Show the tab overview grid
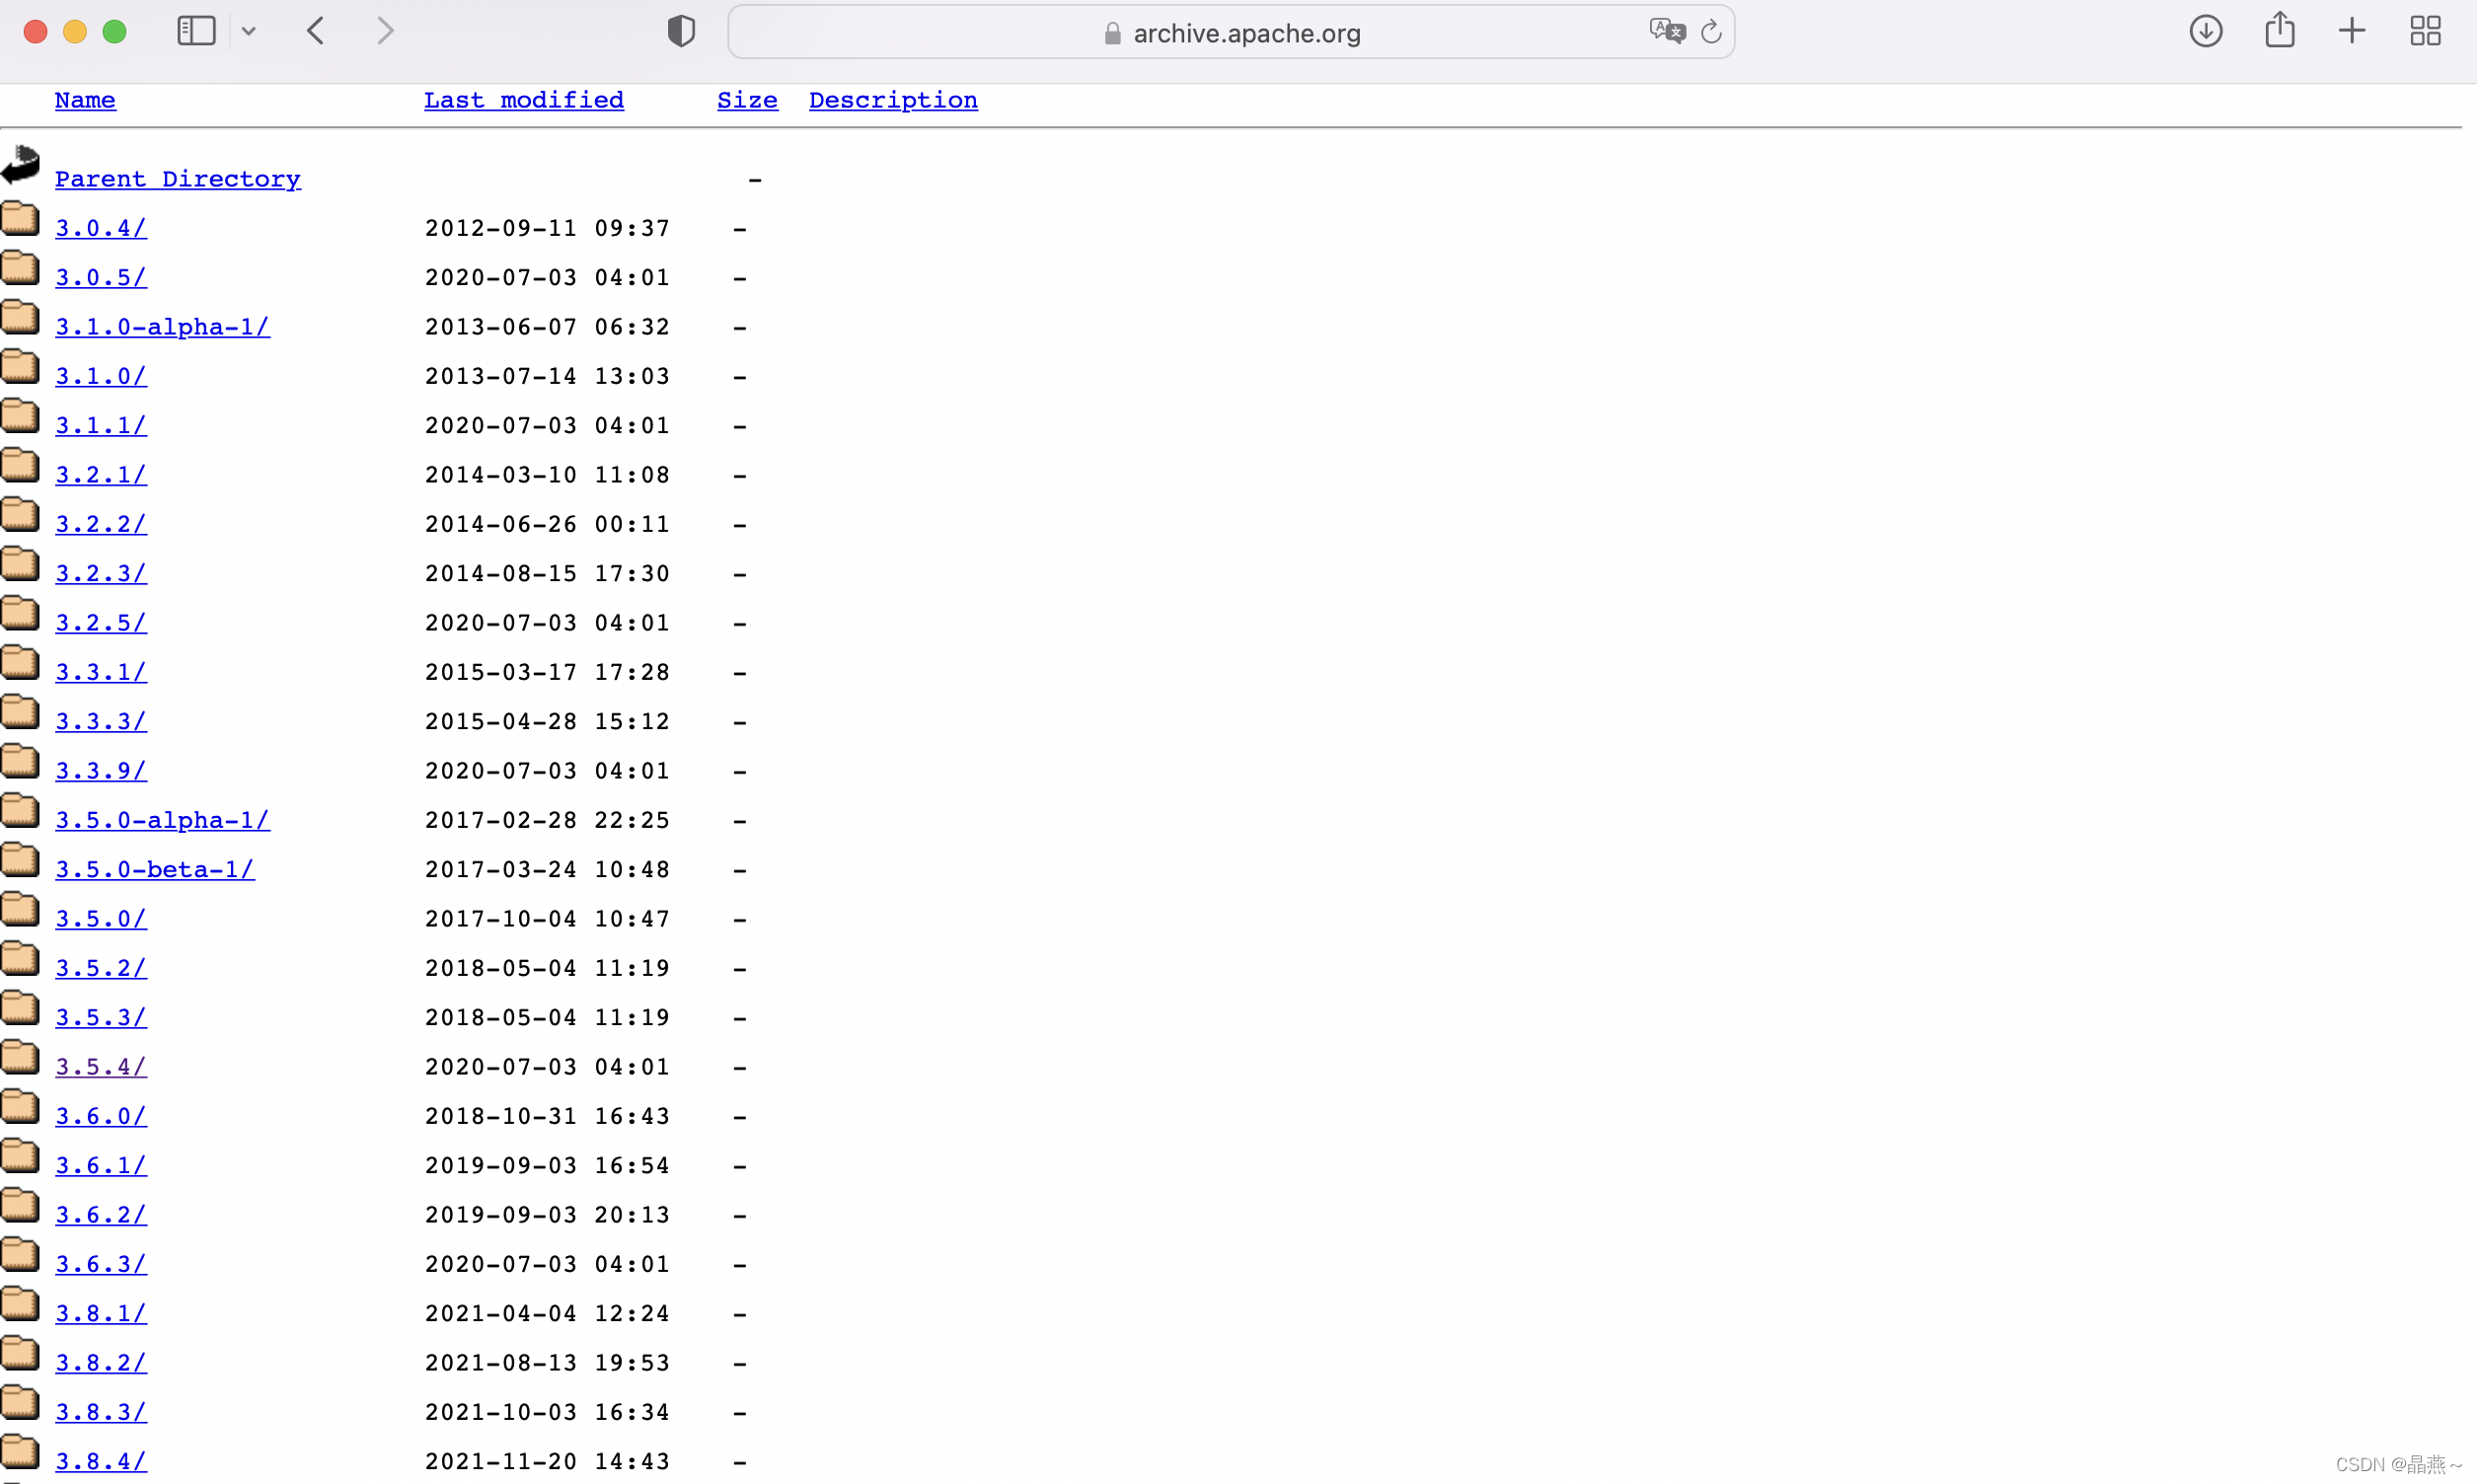The height and width of the screenshot is (1484, 2477). [x=2425, y=31]
